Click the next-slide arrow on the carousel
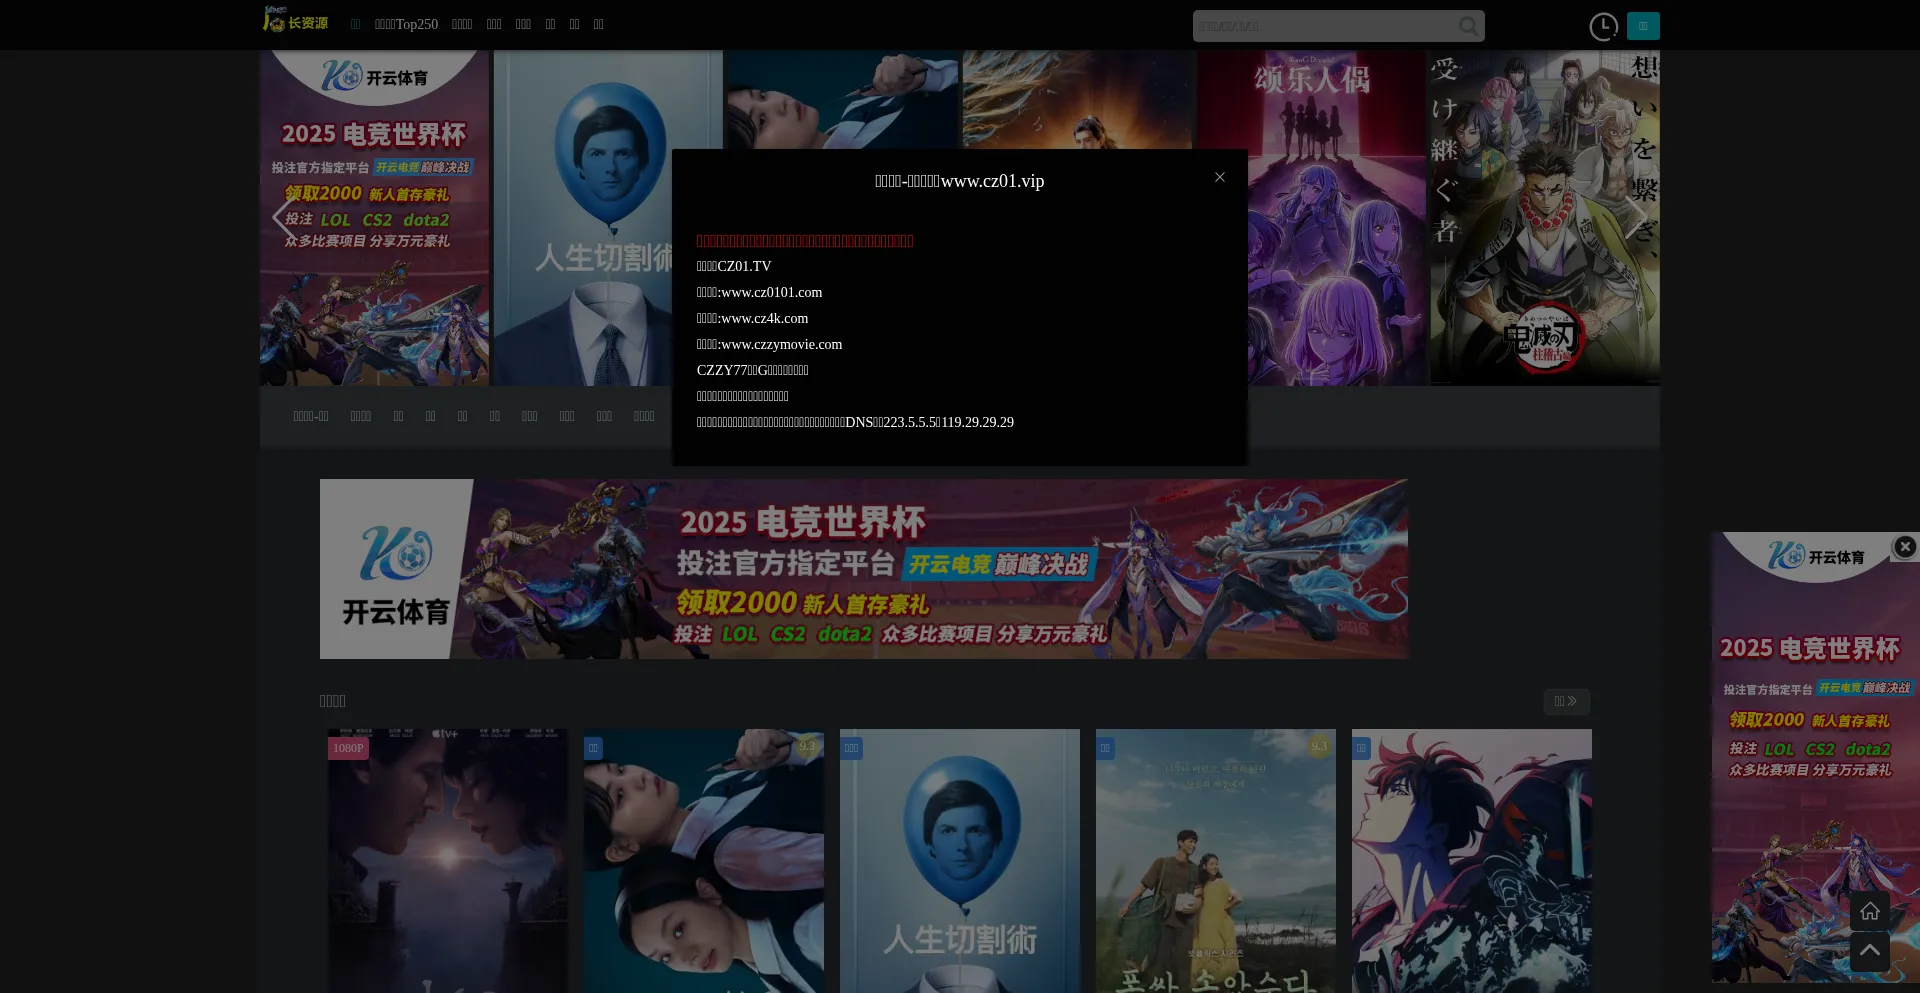 click(x=1637, y=218)
